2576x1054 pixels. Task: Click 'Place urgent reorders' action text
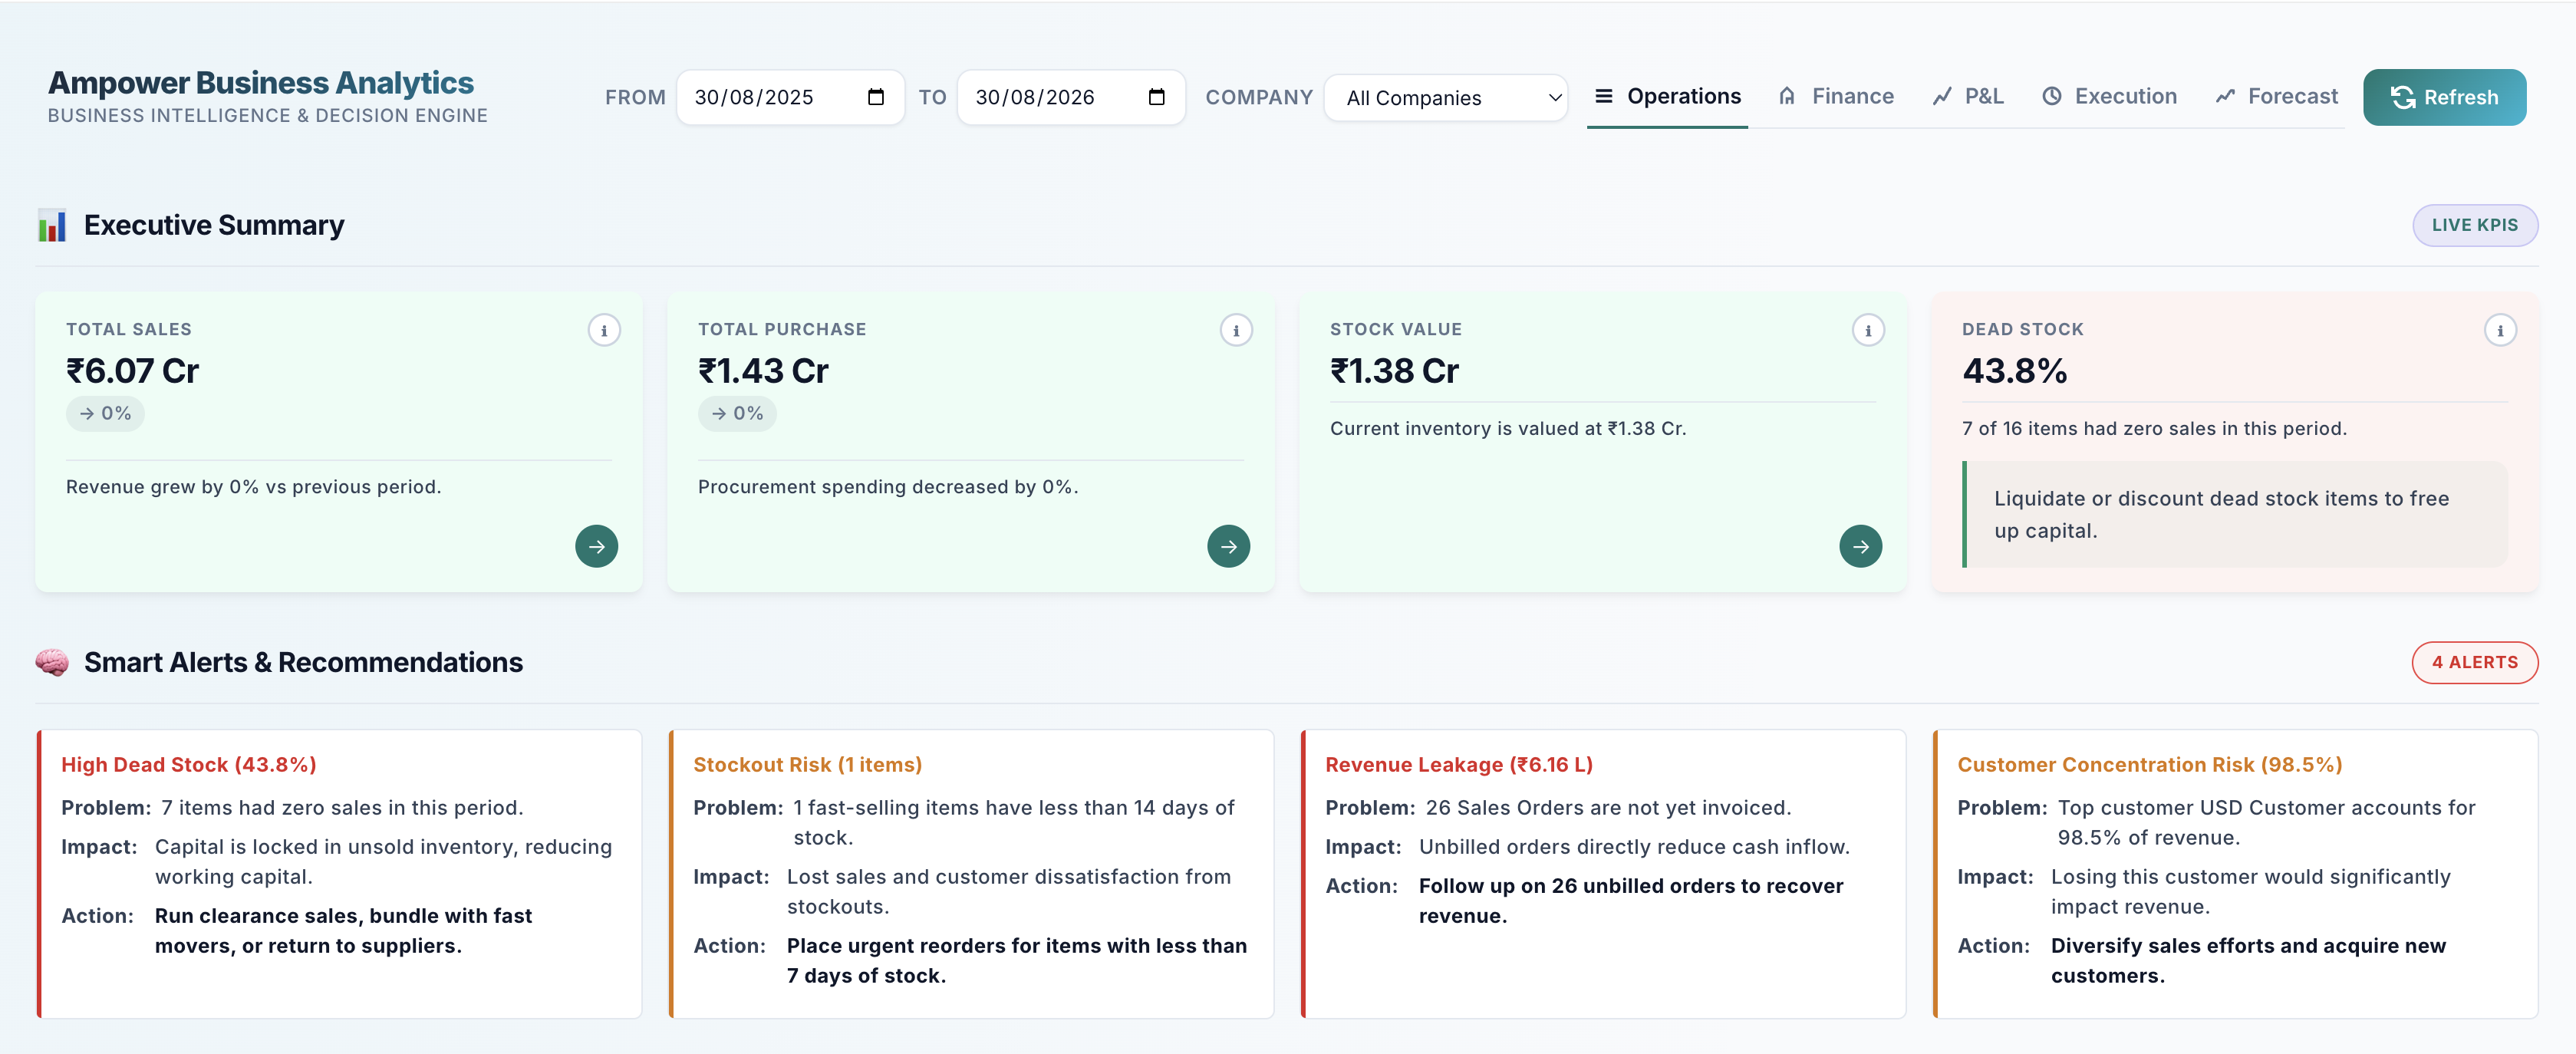[x=1017, y=960]
